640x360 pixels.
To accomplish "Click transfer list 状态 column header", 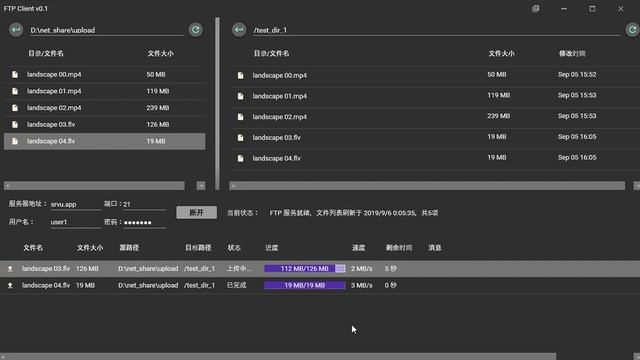I will pos(234,248).
